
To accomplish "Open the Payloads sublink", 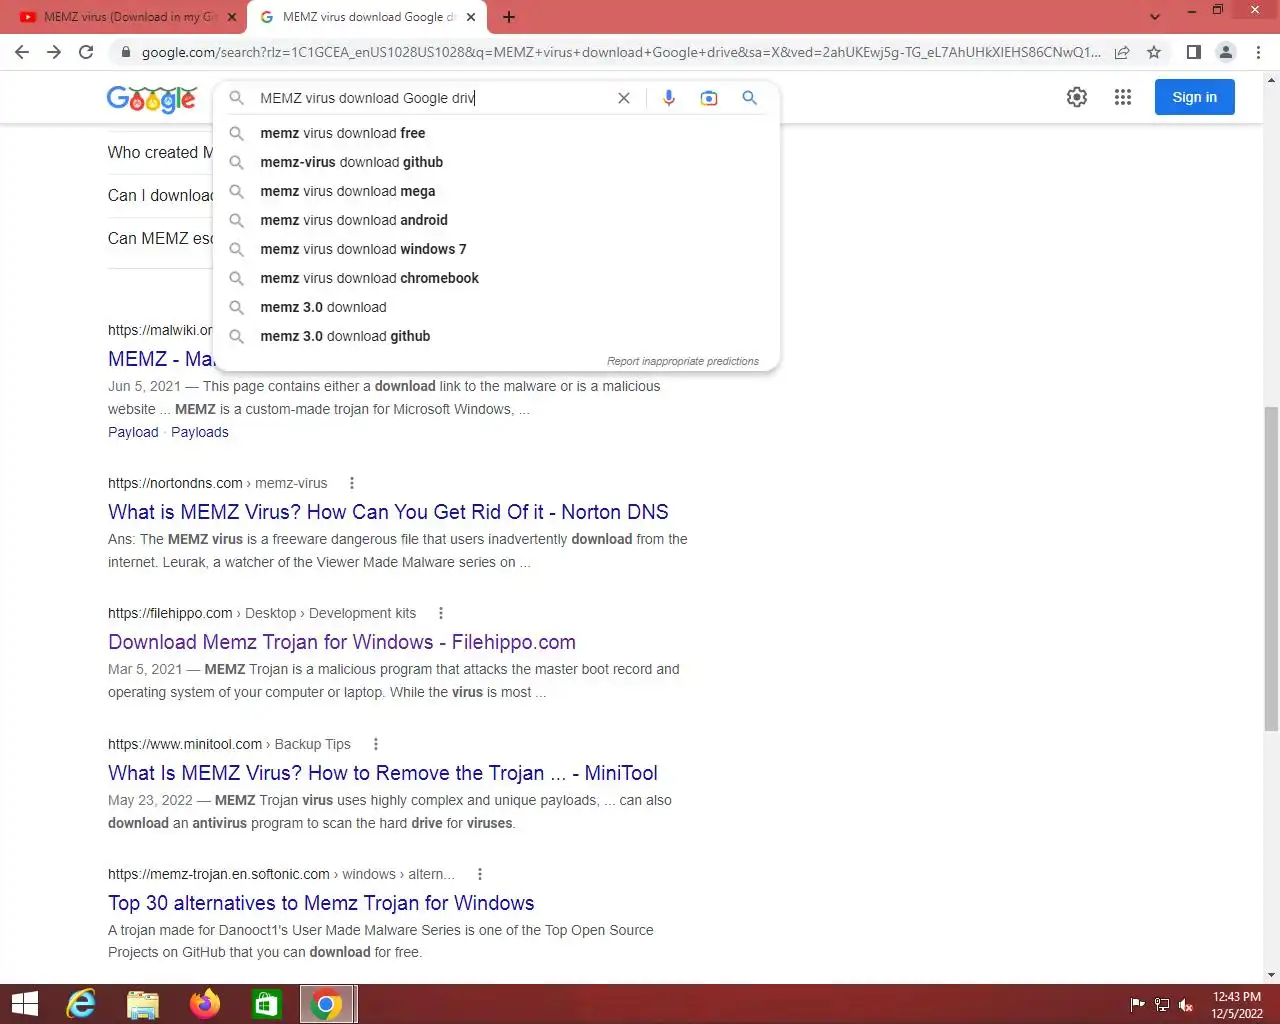I will pos(200,432).
